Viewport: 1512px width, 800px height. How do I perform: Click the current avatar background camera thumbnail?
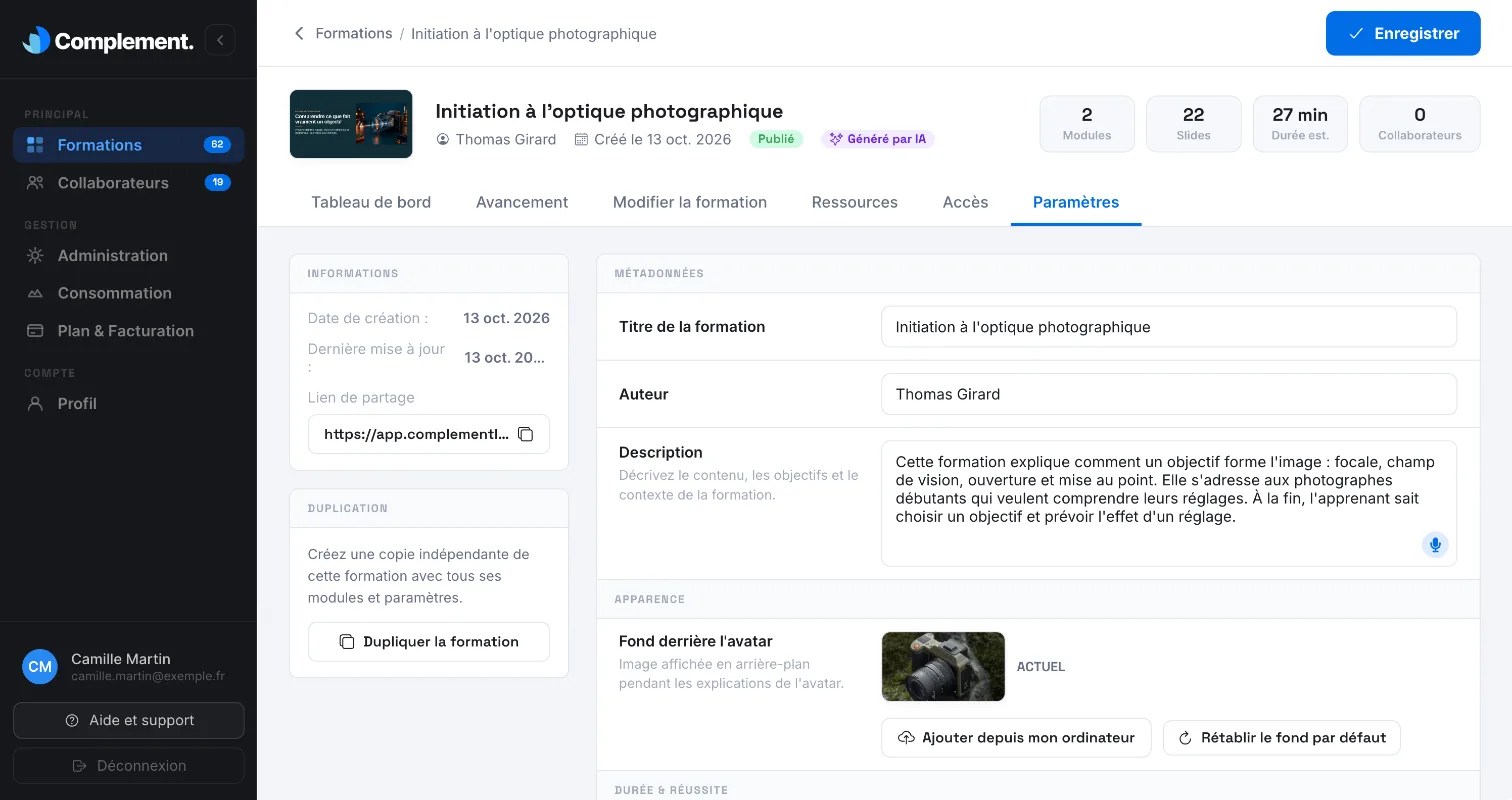coord(943,666)
